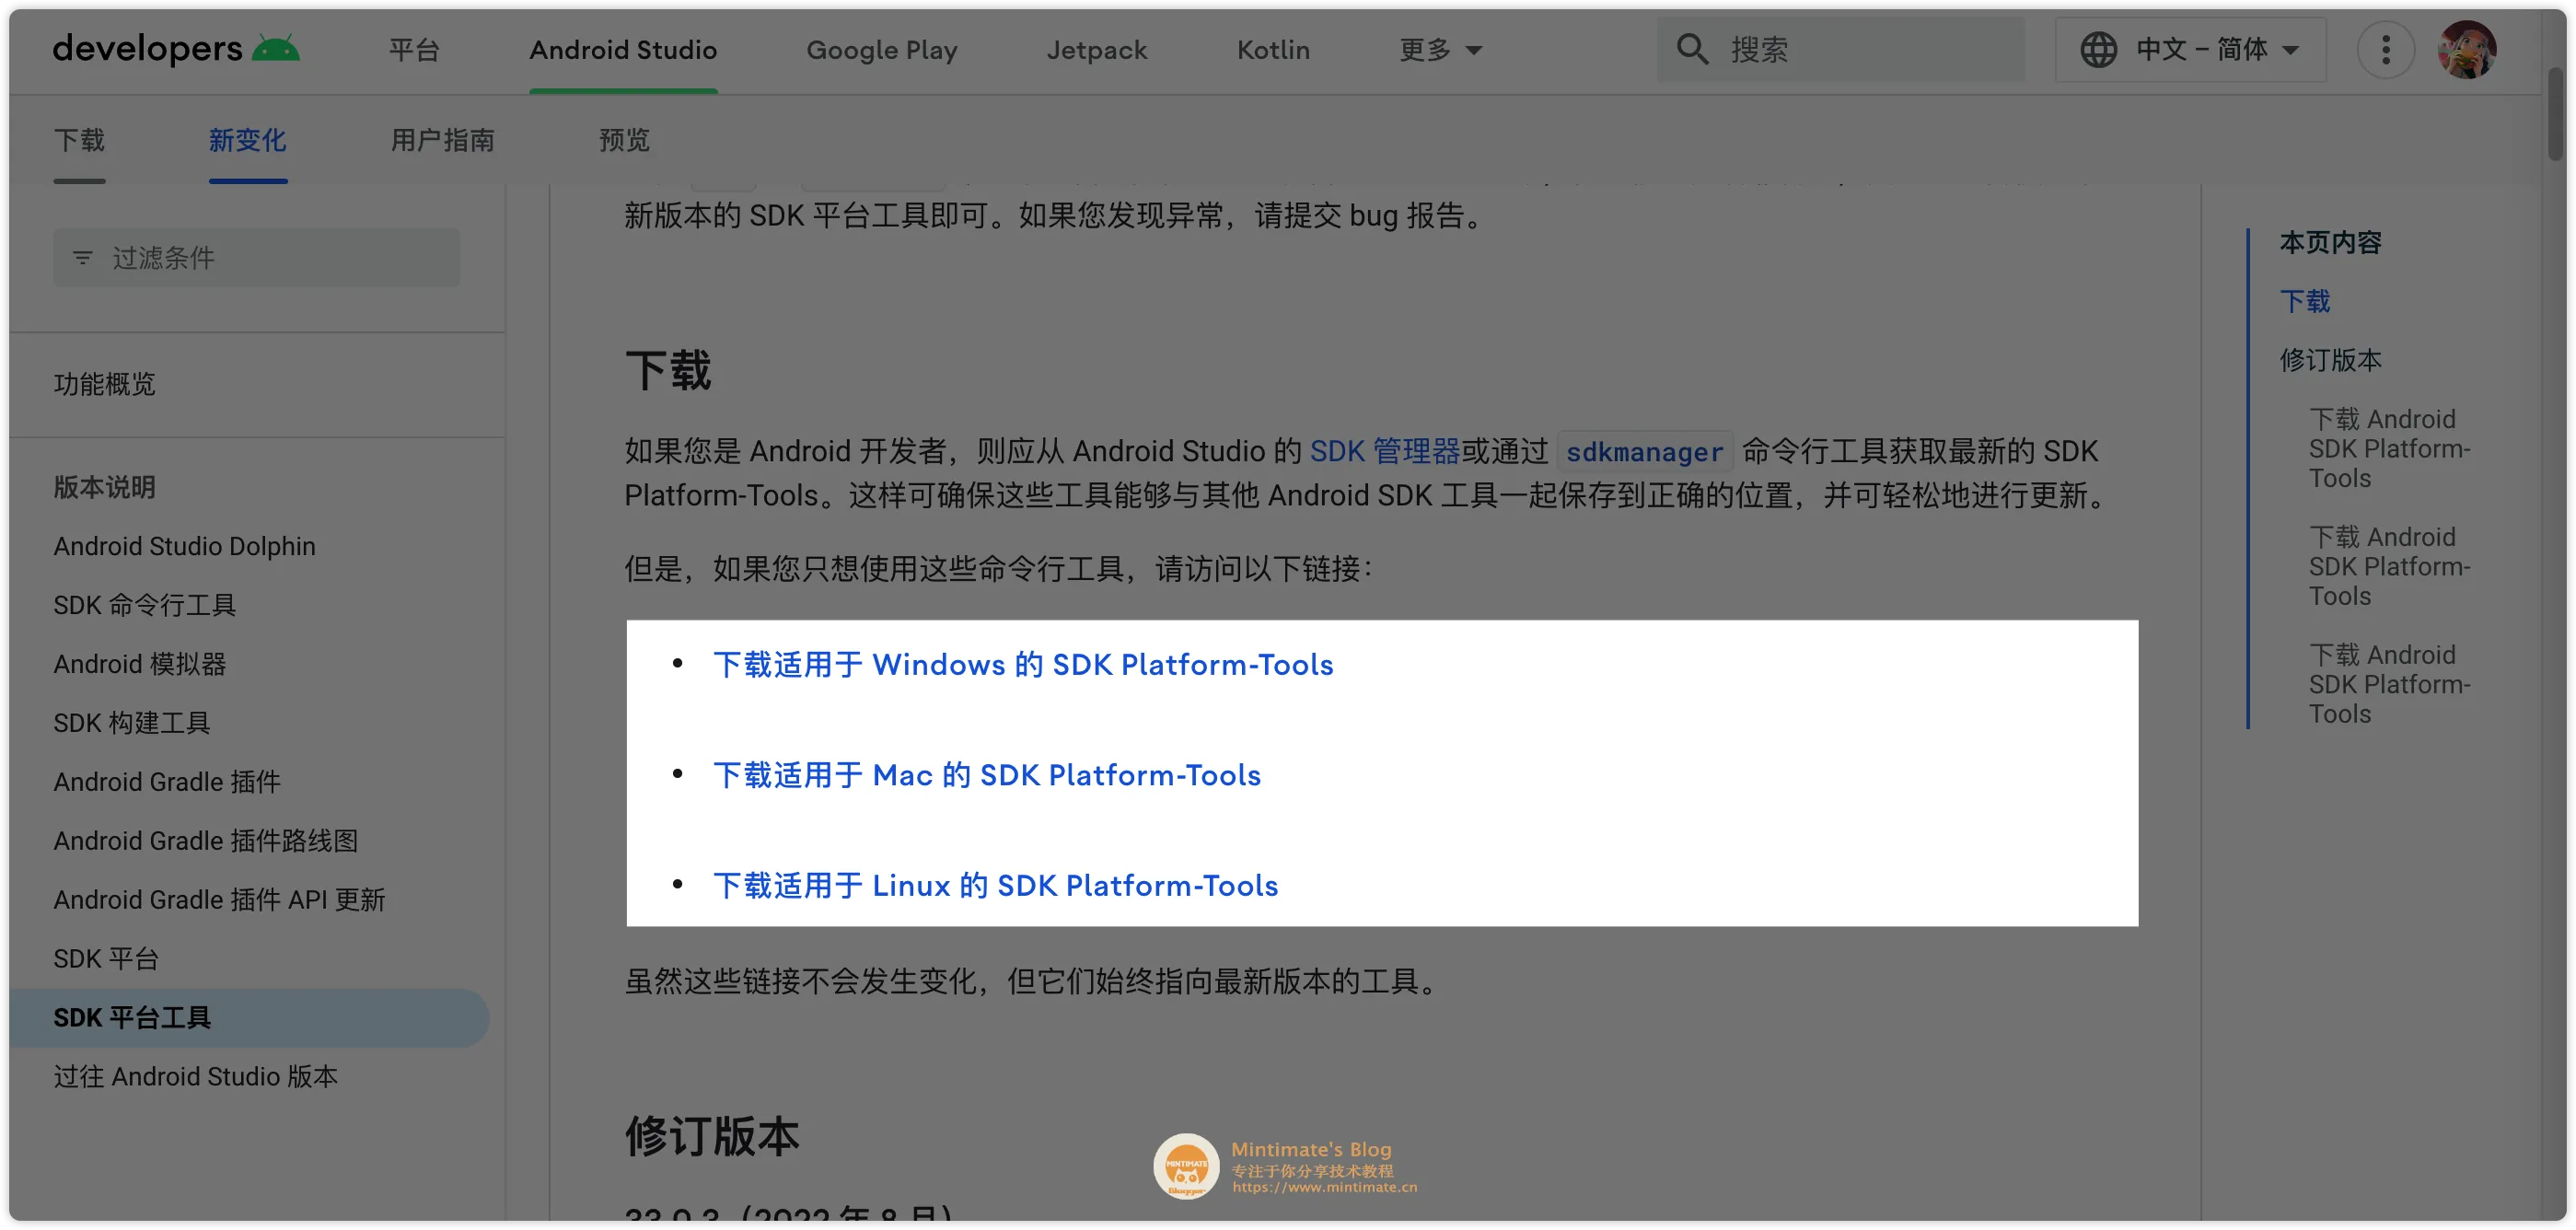2576x1230 pixels.
Task: Open the Jetpack nav item
Action: click(1097, 49)
